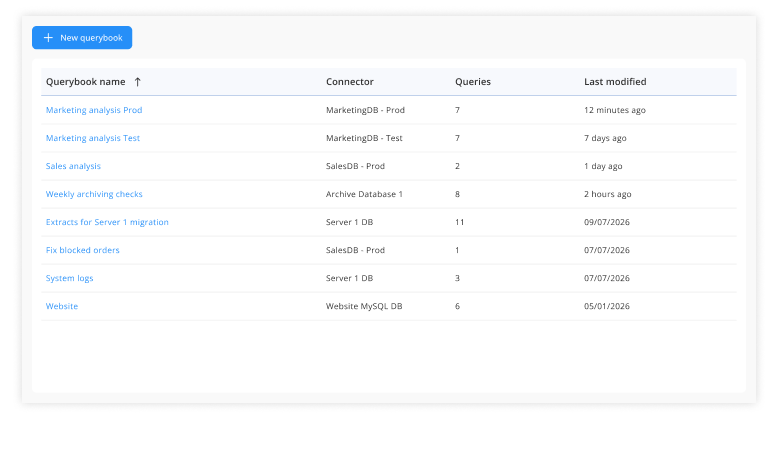
Task: Click the New querybook button
Action: click(82, 38)
